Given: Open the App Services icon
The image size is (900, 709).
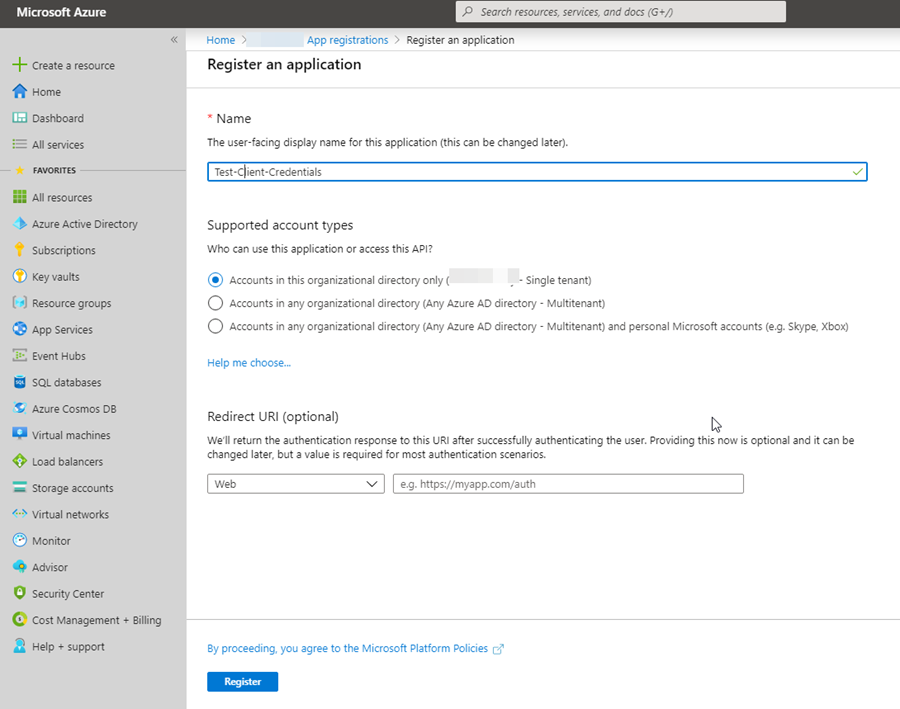Looking at the screenshot, I should (20, 329).
